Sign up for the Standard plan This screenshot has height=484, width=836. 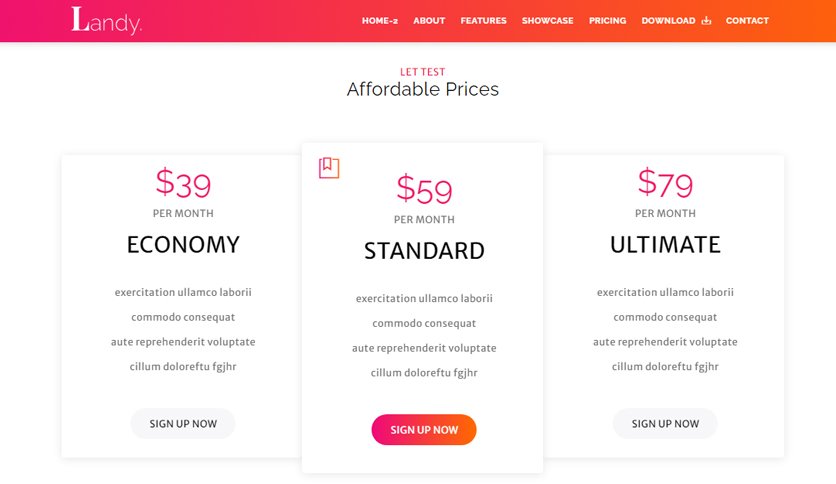424,430
